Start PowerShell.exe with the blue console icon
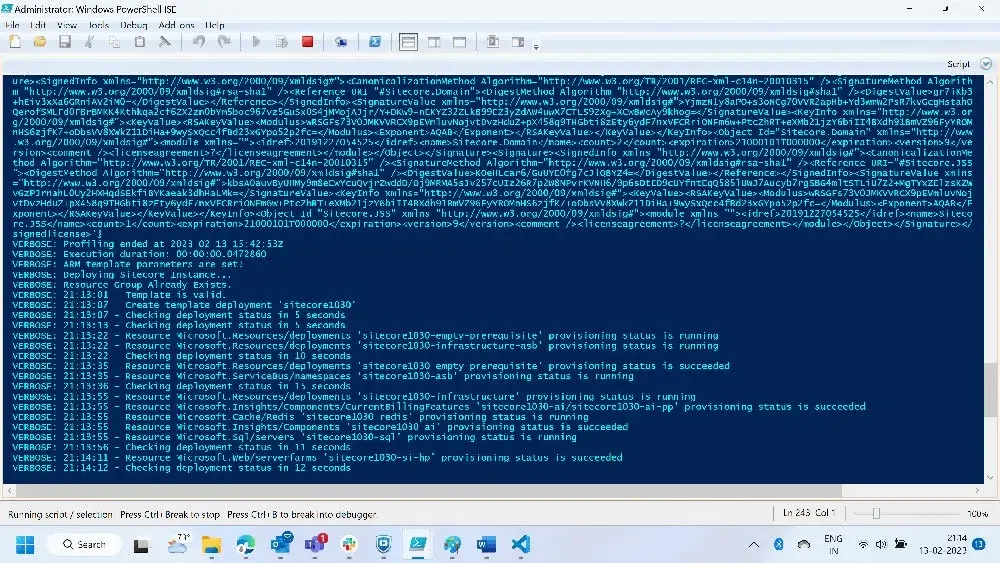 pyautogui.click(x=375, y=42)
